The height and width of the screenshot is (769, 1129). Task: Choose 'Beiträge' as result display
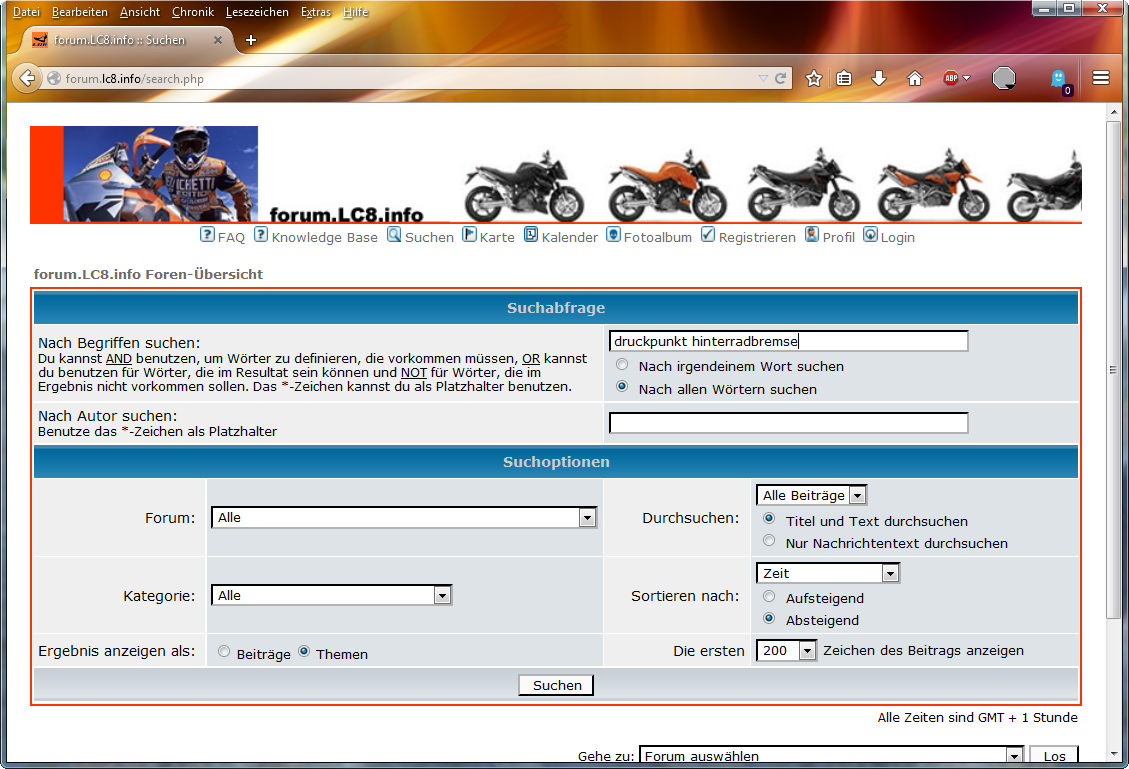tap(224, 652)
